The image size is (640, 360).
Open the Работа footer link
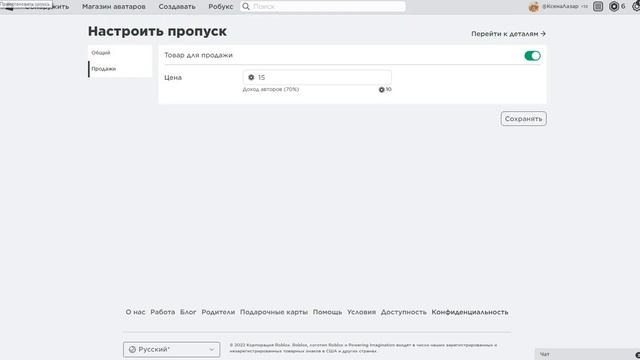pyautogui.click(x=162, y=312)
